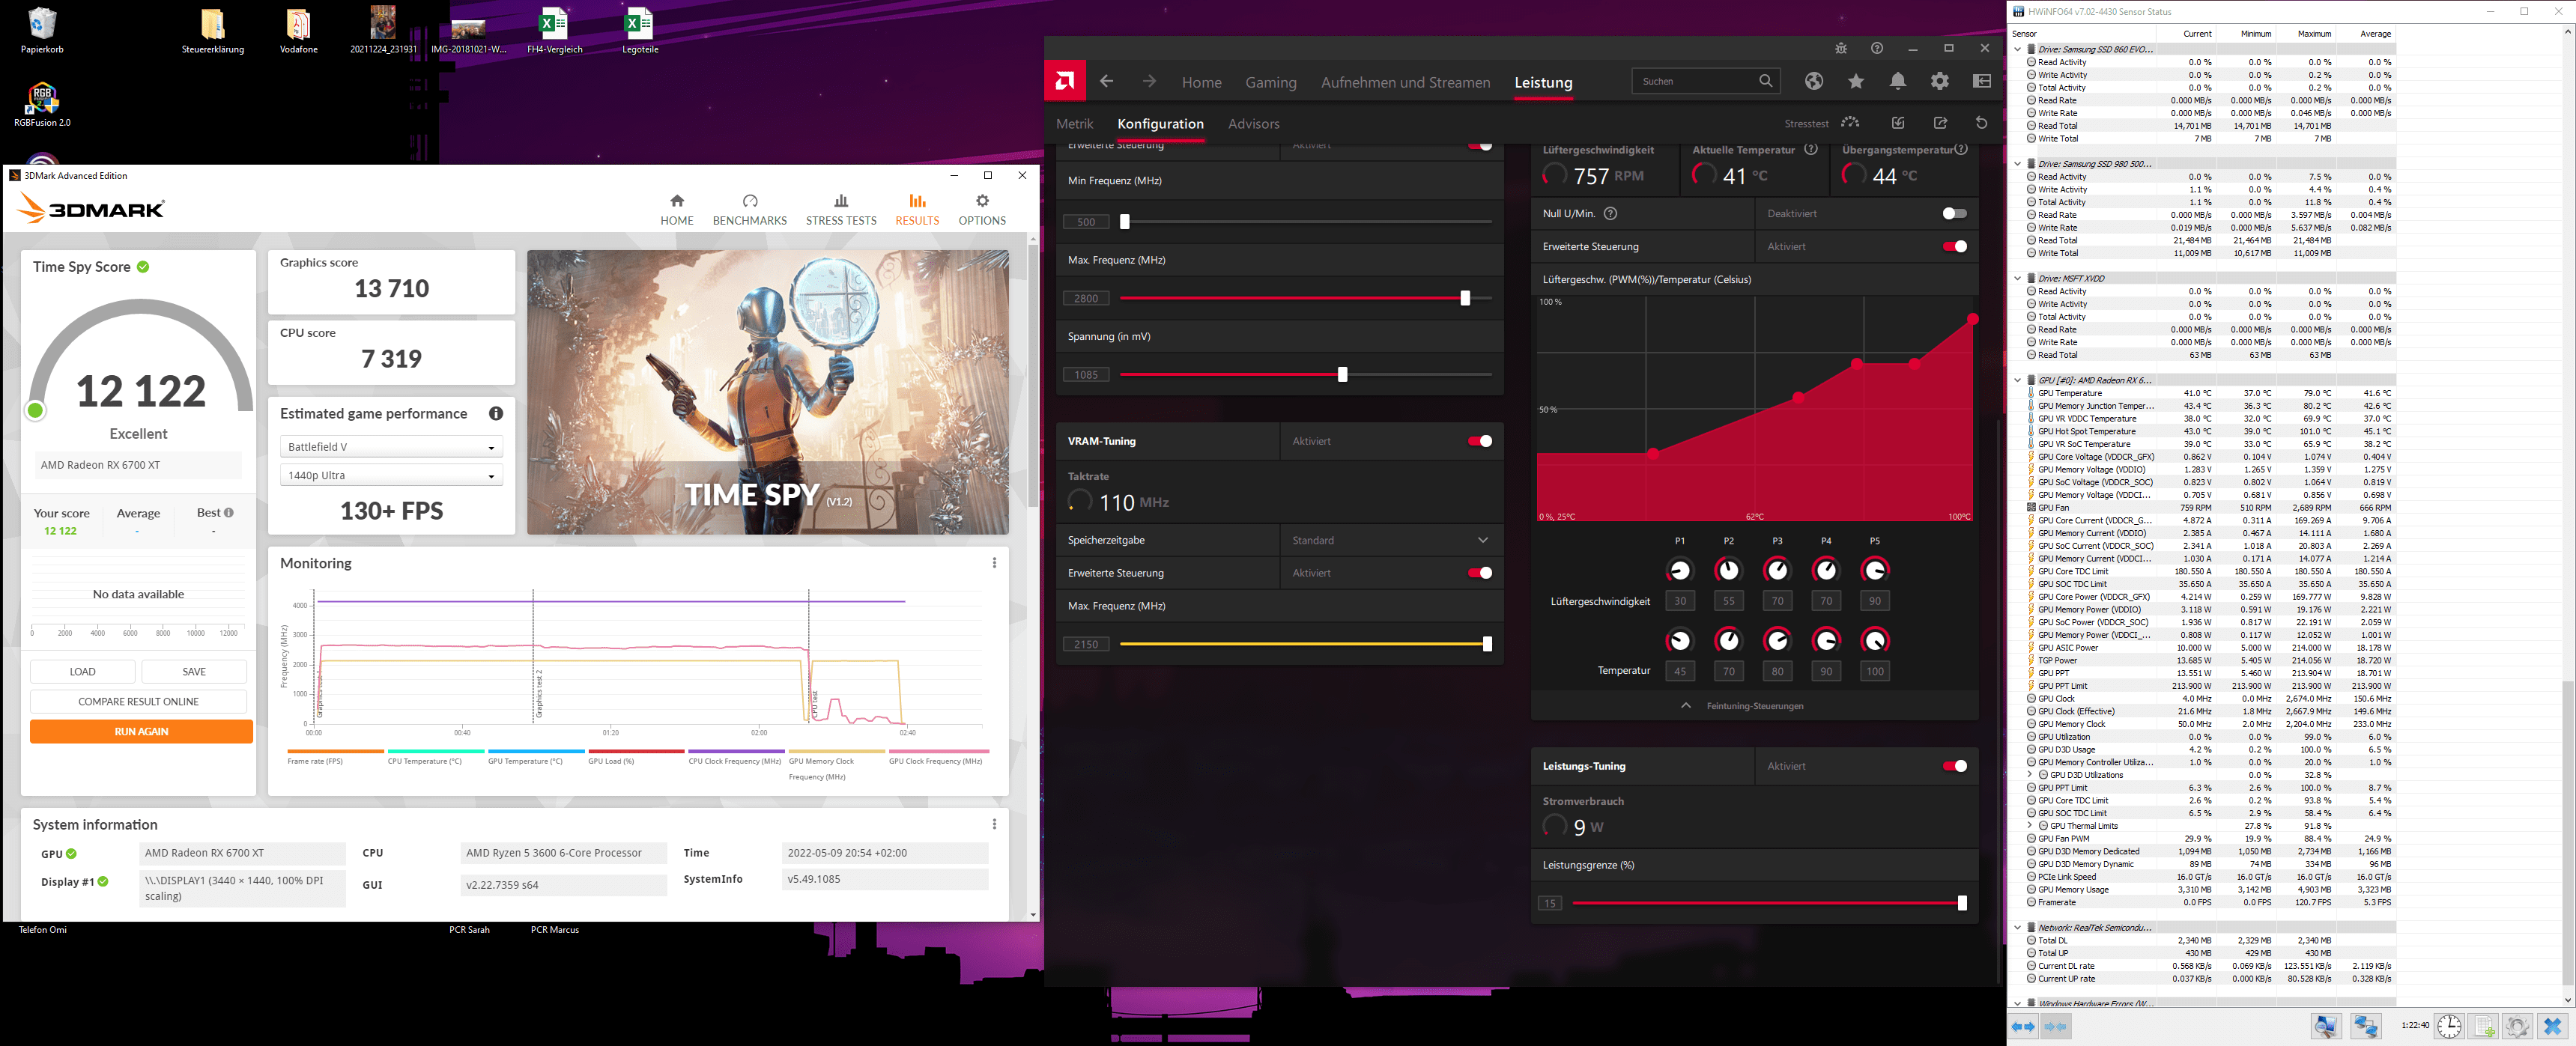Click SAVE button in 3DMark
Image resolution: width=2576 pixels, height=1046 pixels.
[x=194, y=672]
